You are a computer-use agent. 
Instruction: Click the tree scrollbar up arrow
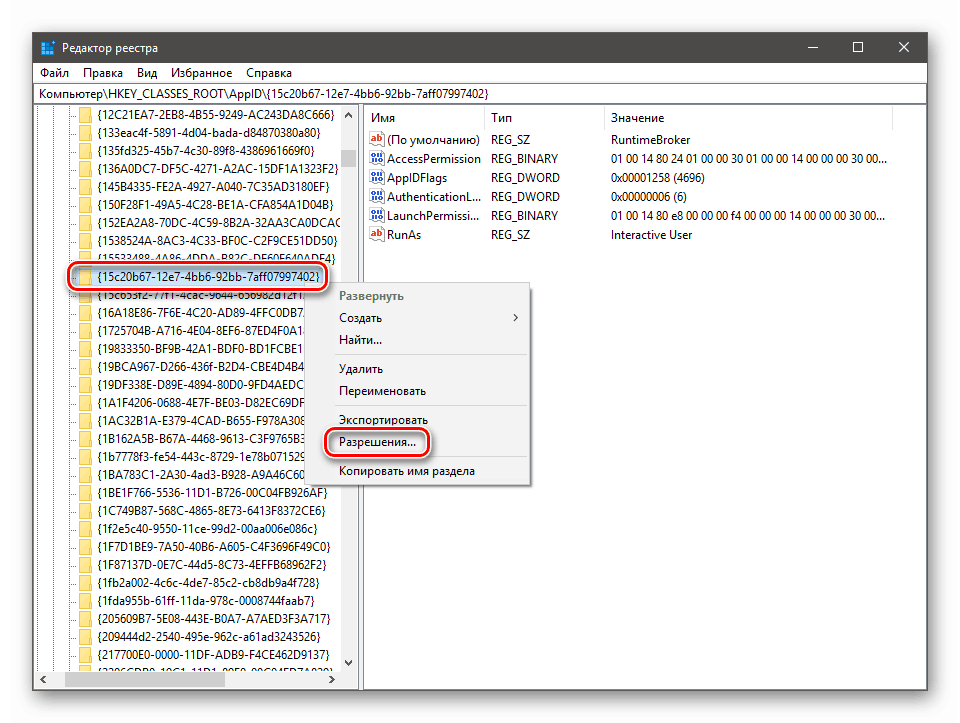[348, 115]
